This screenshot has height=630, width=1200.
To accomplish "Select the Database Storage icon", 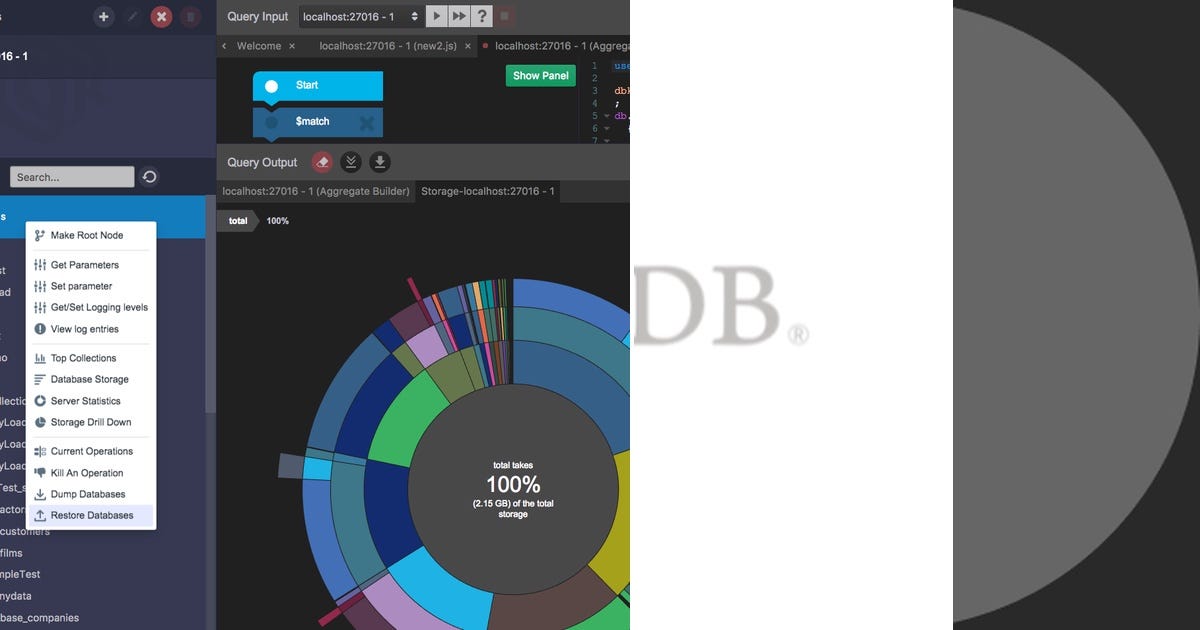I will (41, 379).
